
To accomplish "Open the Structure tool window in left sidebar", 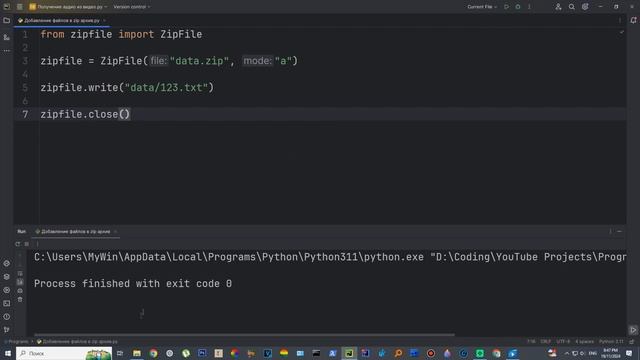I will coord(7,37).
